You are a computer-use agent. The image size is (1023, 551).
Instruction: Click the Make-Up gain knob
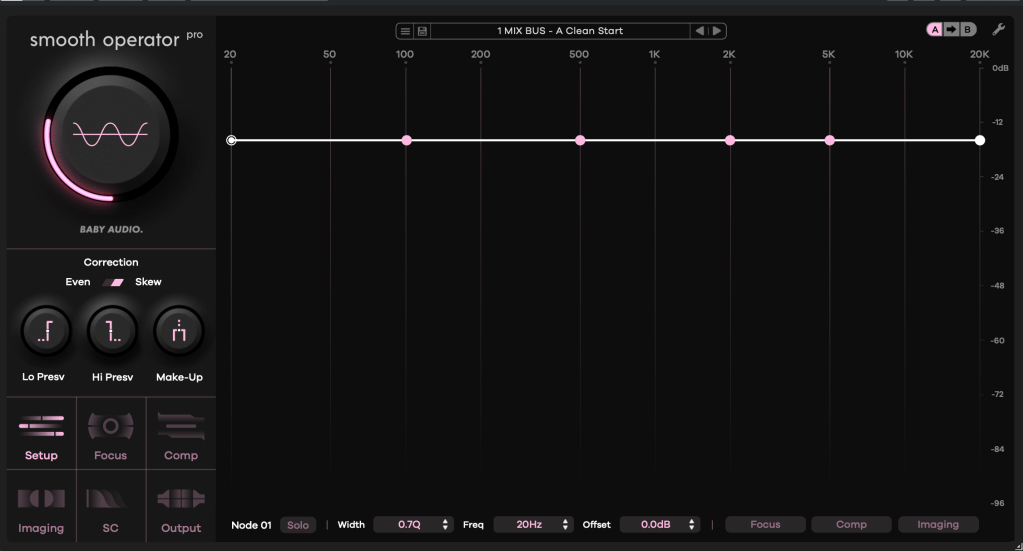point(179,331)
